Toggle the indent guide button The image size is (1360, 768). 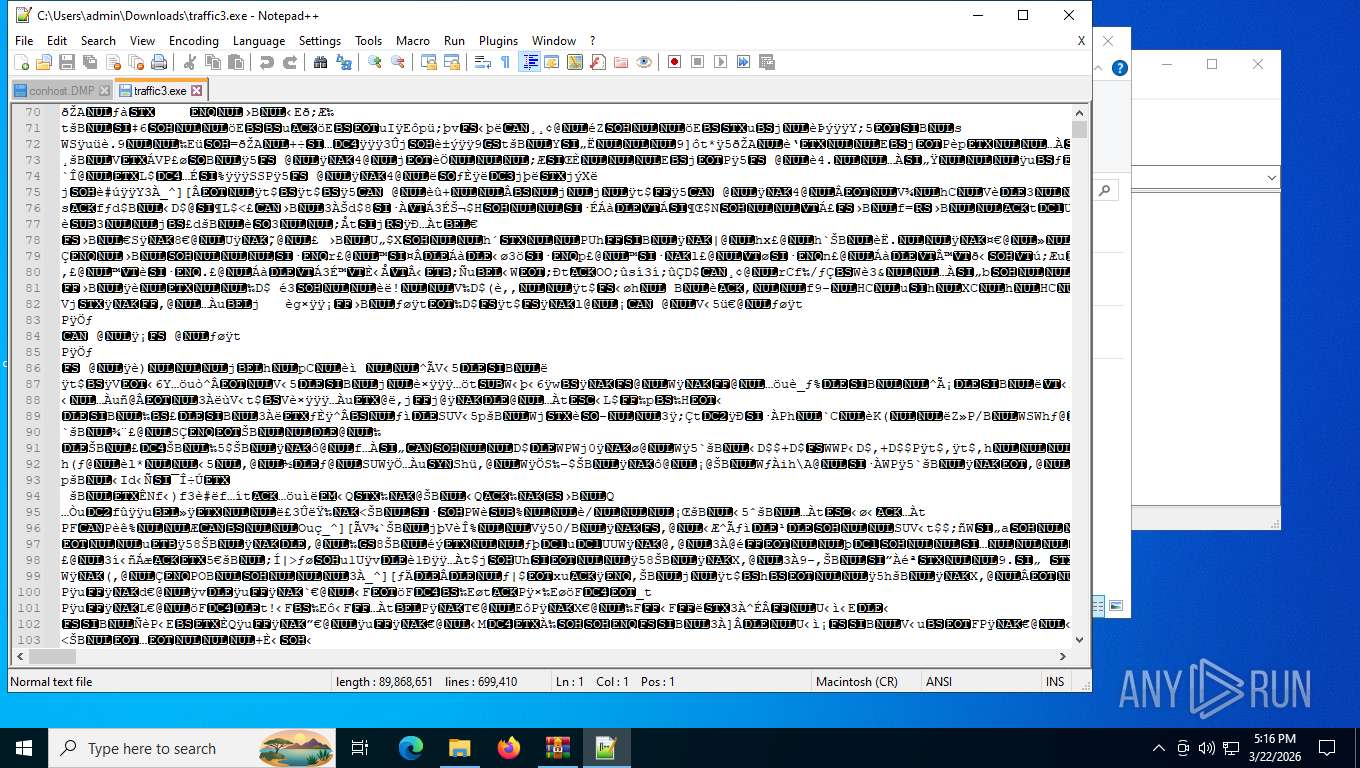coord(529,62)
